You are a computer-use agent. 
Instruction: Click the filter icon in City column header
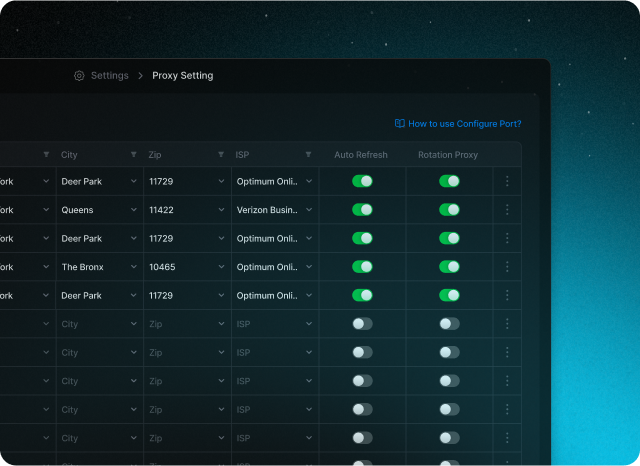[x=134, y=155]
